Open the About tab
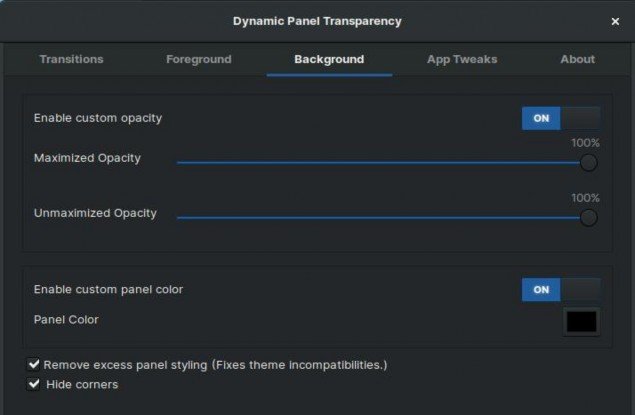Viewport: 635px width, 415px height. tap(577, 59)
